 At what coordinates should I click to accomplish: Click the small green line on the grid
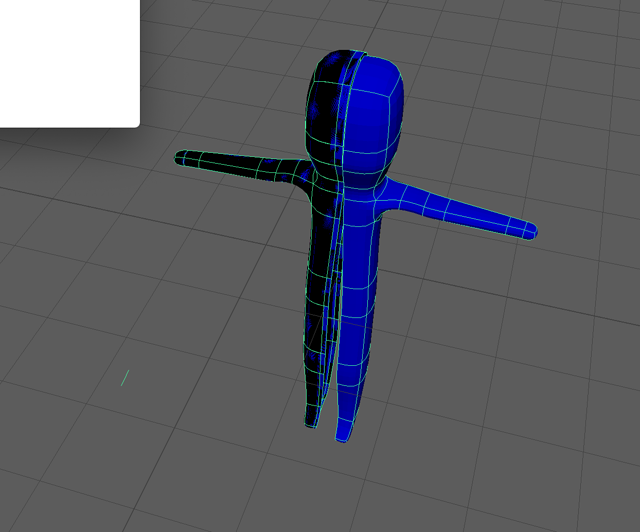click(125, 377)
